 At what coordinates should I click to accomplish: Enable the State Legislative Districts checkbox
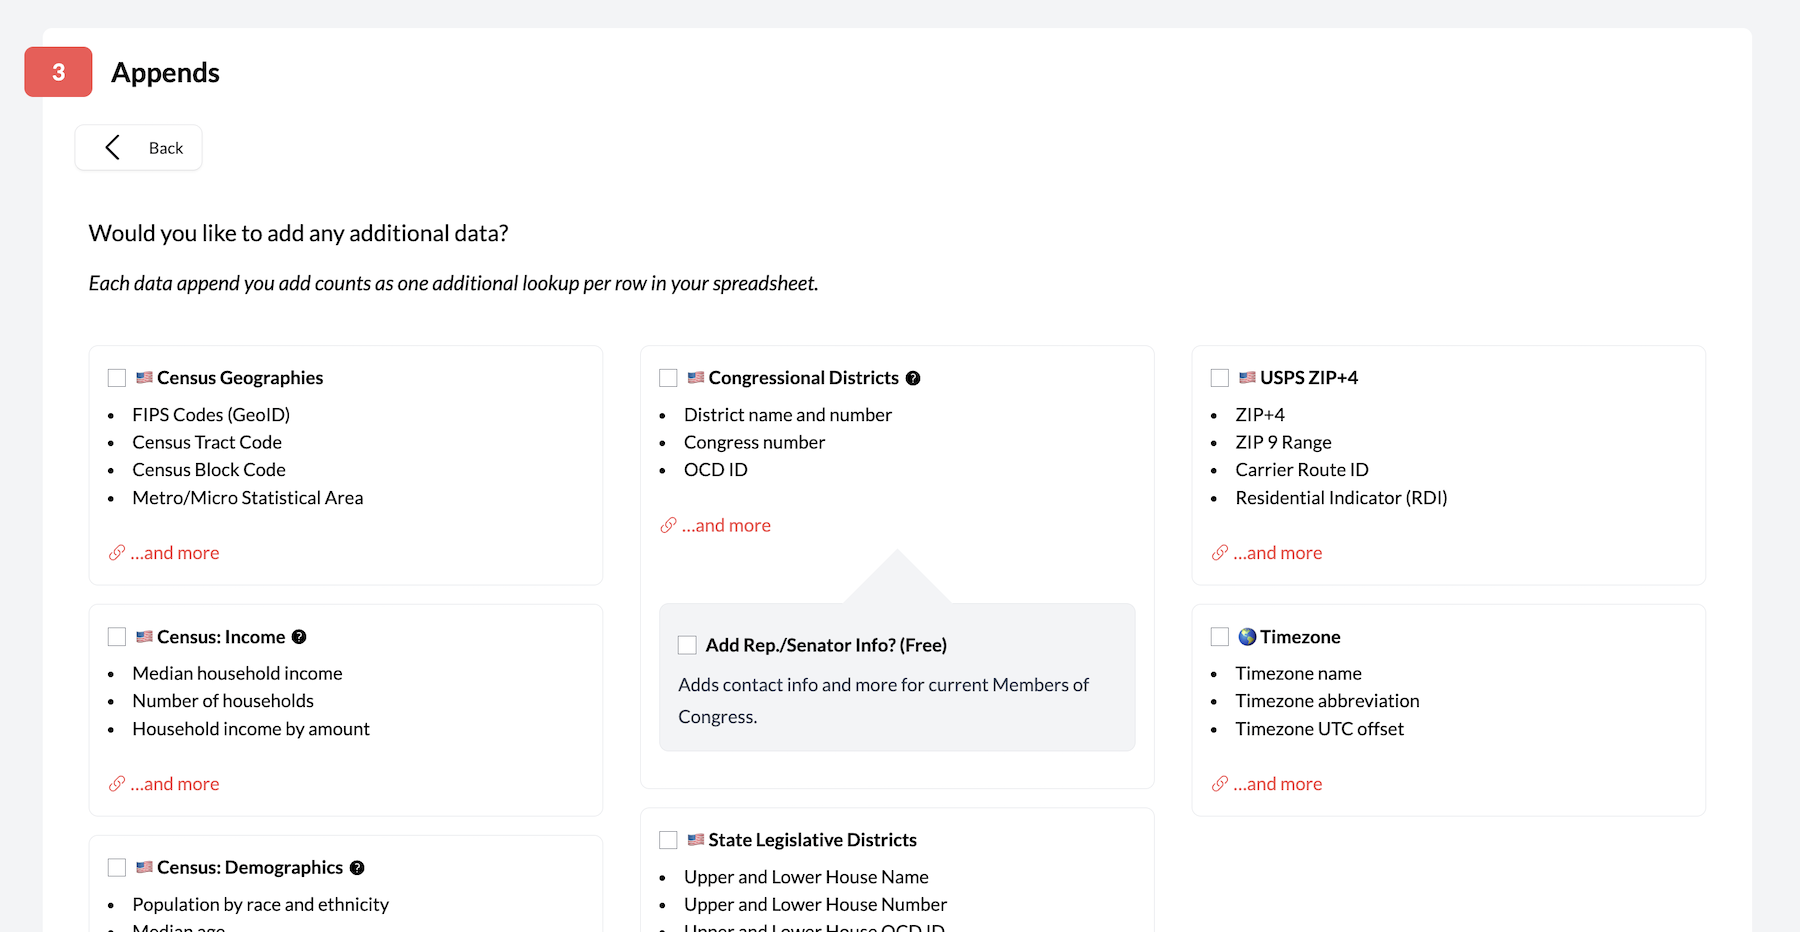pyautogui.click(x=669, y=840)
